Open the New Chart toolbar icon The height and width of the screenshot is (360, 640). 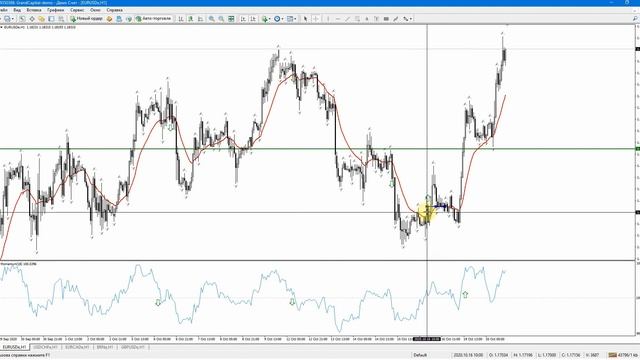[7, 19]
